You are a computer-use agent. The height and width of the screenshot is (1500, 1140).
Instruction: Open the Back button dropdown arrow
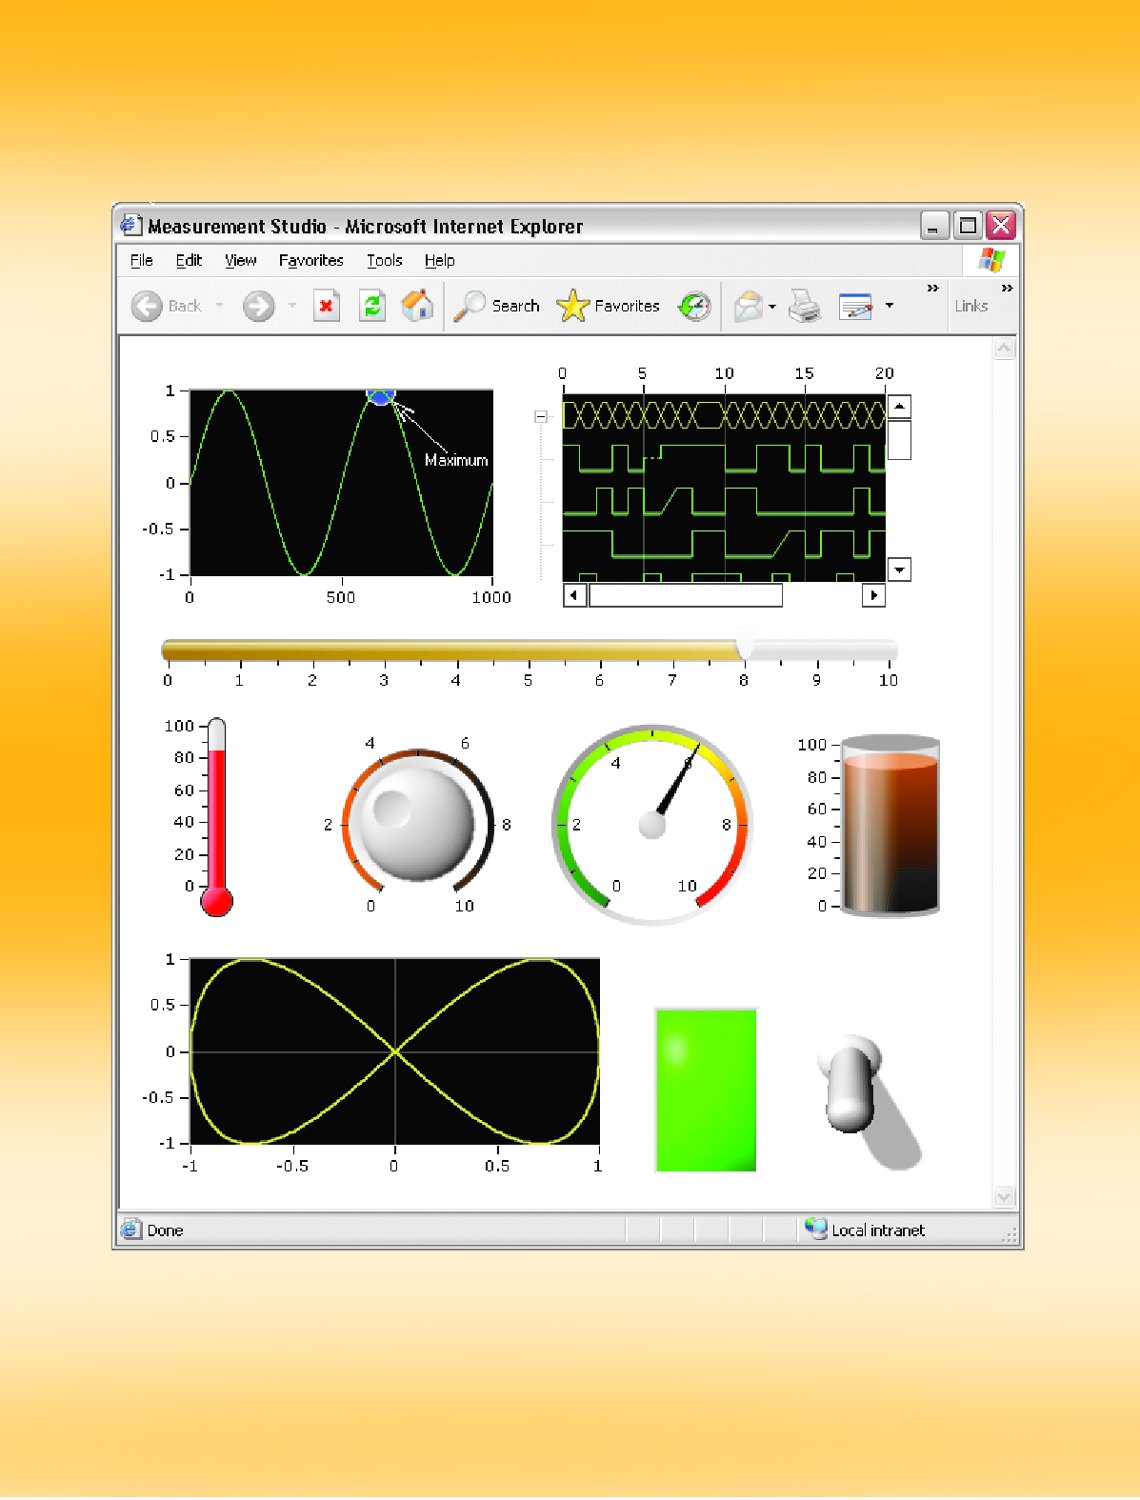coord(221,305)
